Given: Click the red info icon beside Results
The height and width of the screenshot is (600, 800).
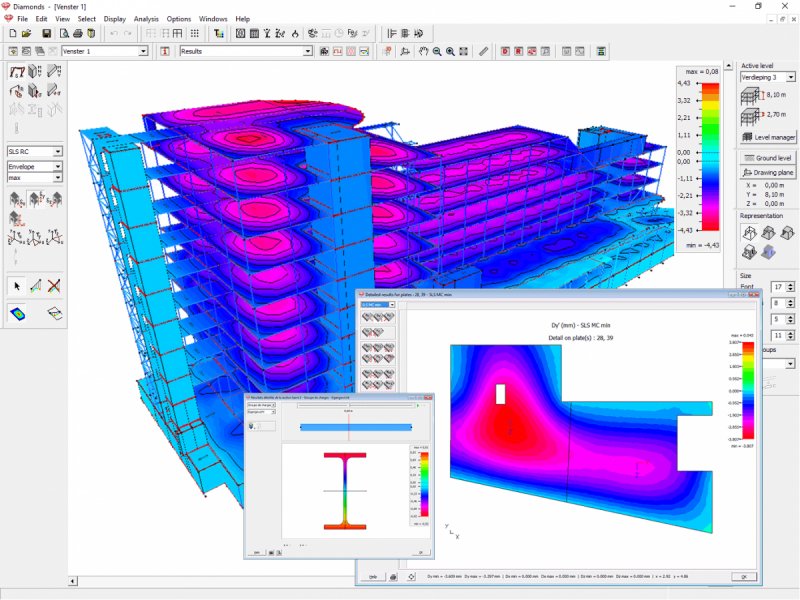Looking at the screenshot, I should pos(165,52).
